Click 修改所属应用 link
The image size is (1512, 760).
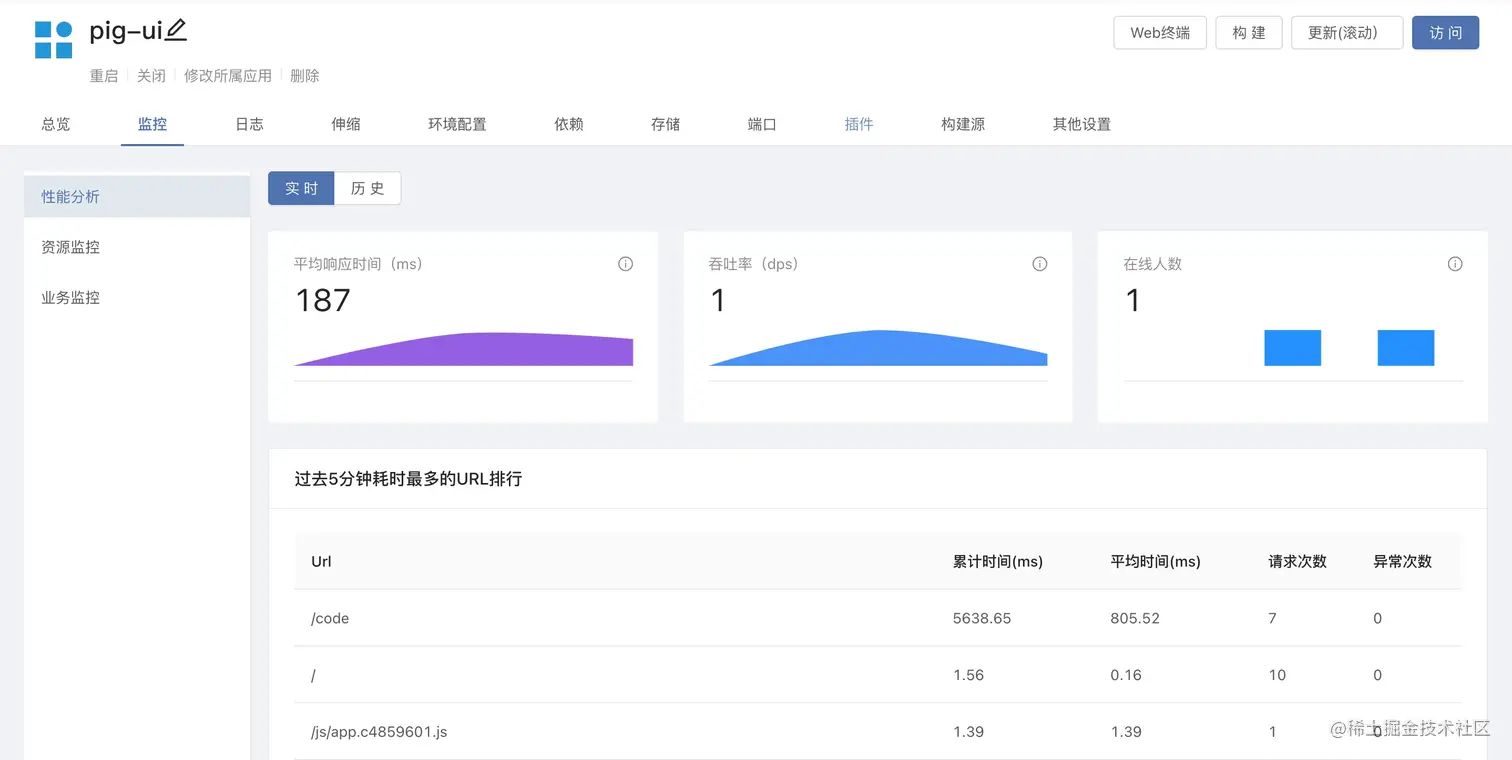point(228,76)
